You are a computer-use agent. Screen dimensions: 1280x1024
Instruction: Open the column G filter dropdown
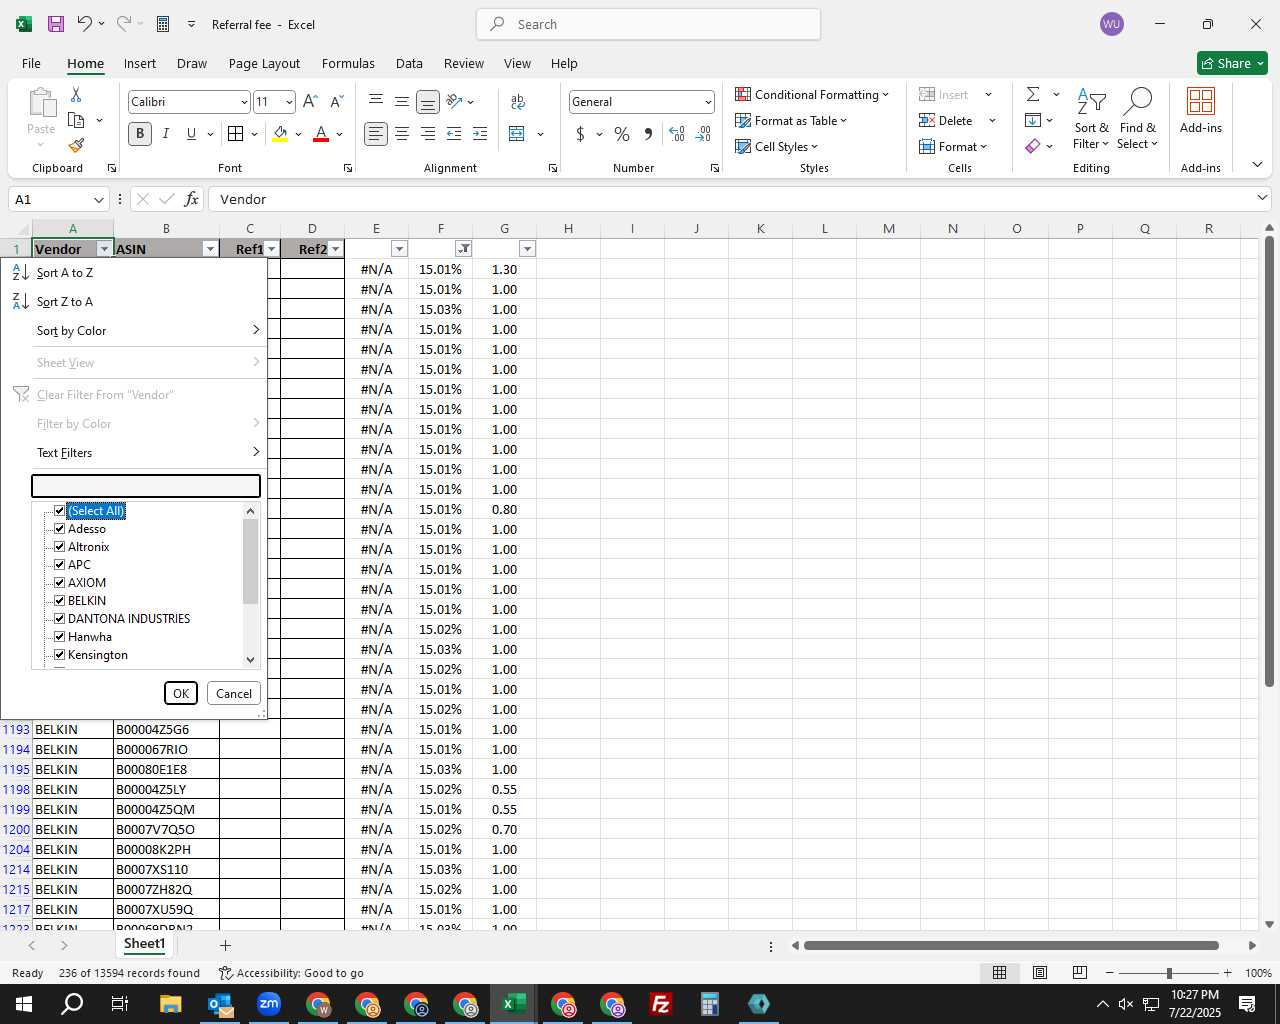coord(528,249)
